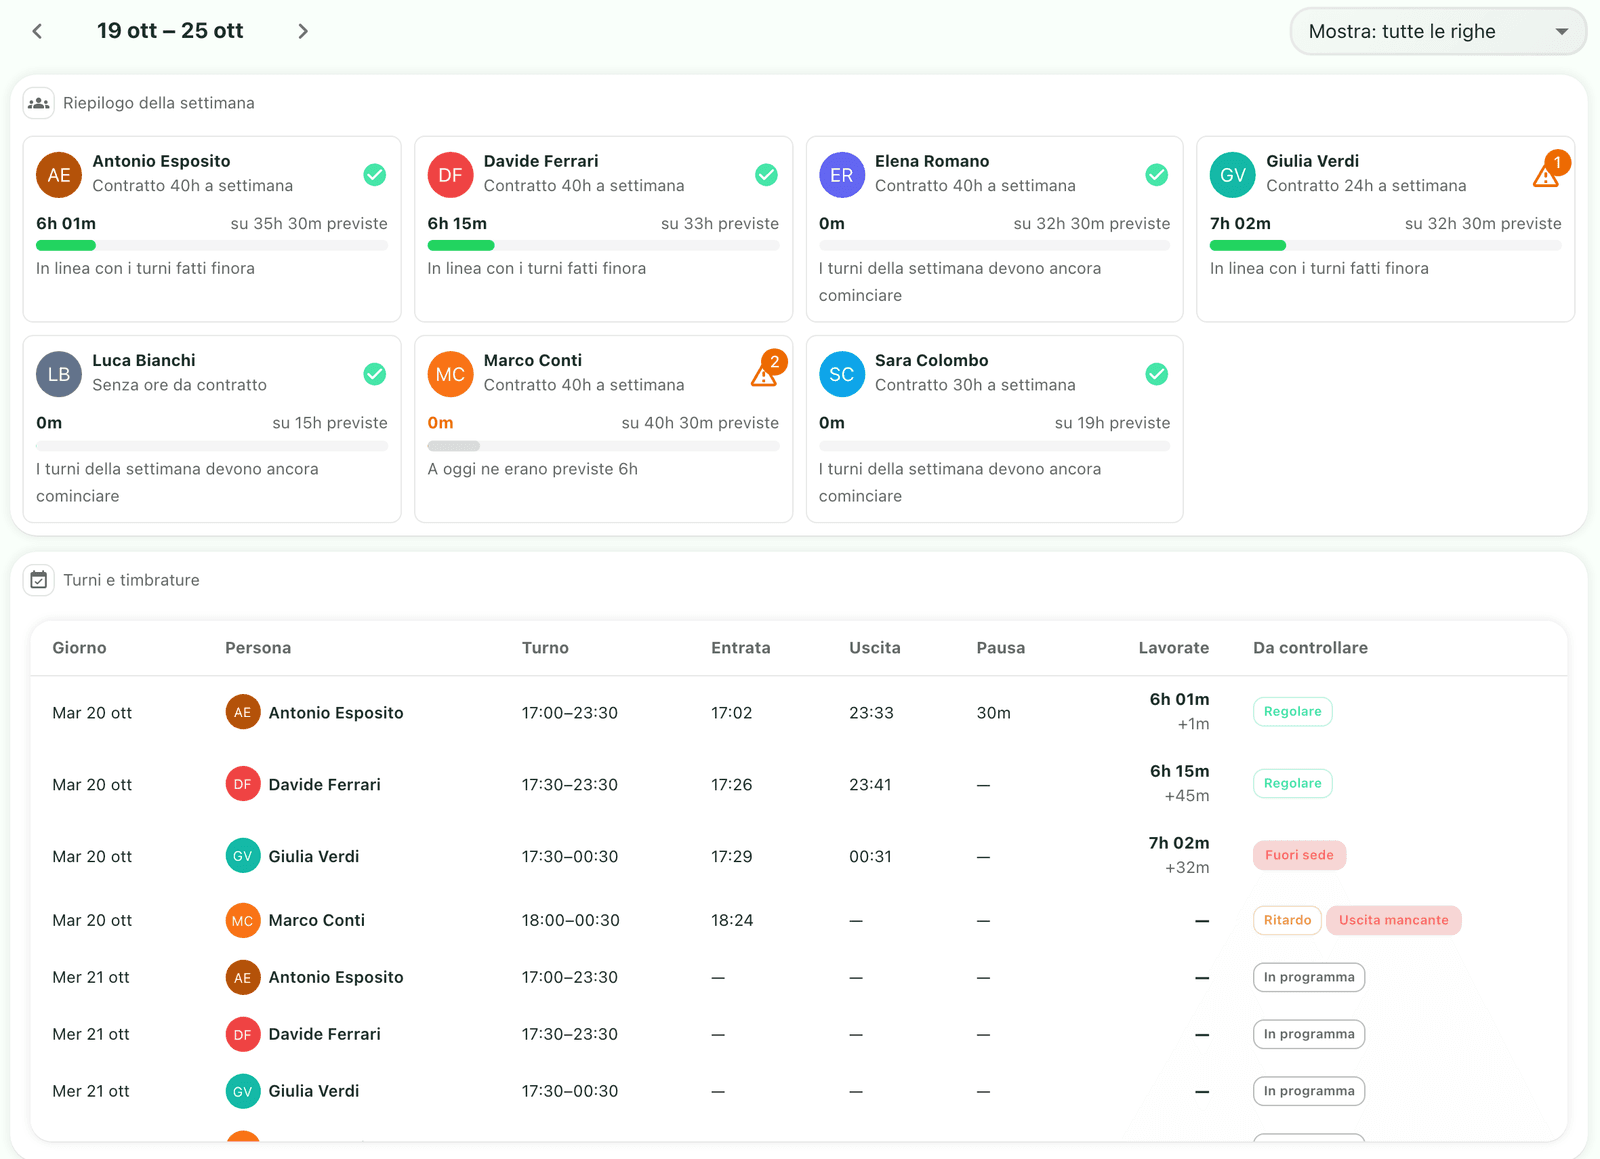Click Giulia Verdi's hours progress bar in summary
Image resolution: width=1600 pixels, height=1159 pixels.
point(1386,245)
